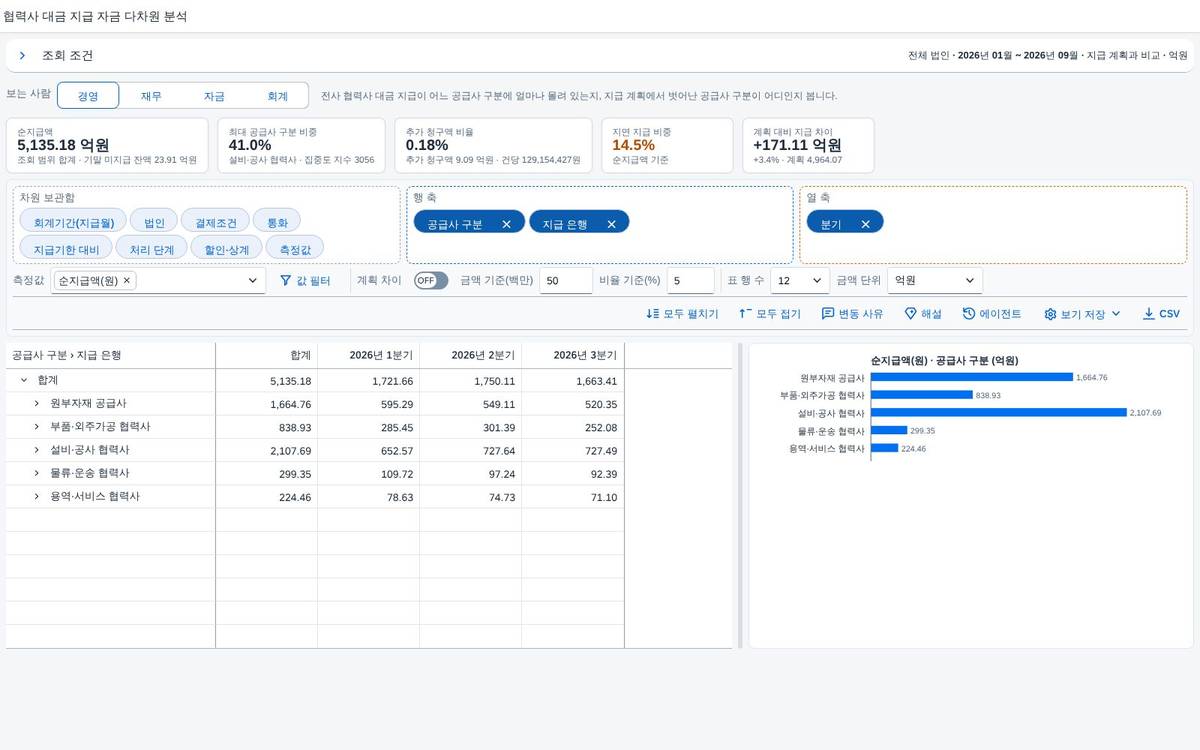Click the 모두 펼치기 expand-all icon
Screen dimensions: 1200x750
click(x=653, y=314)
